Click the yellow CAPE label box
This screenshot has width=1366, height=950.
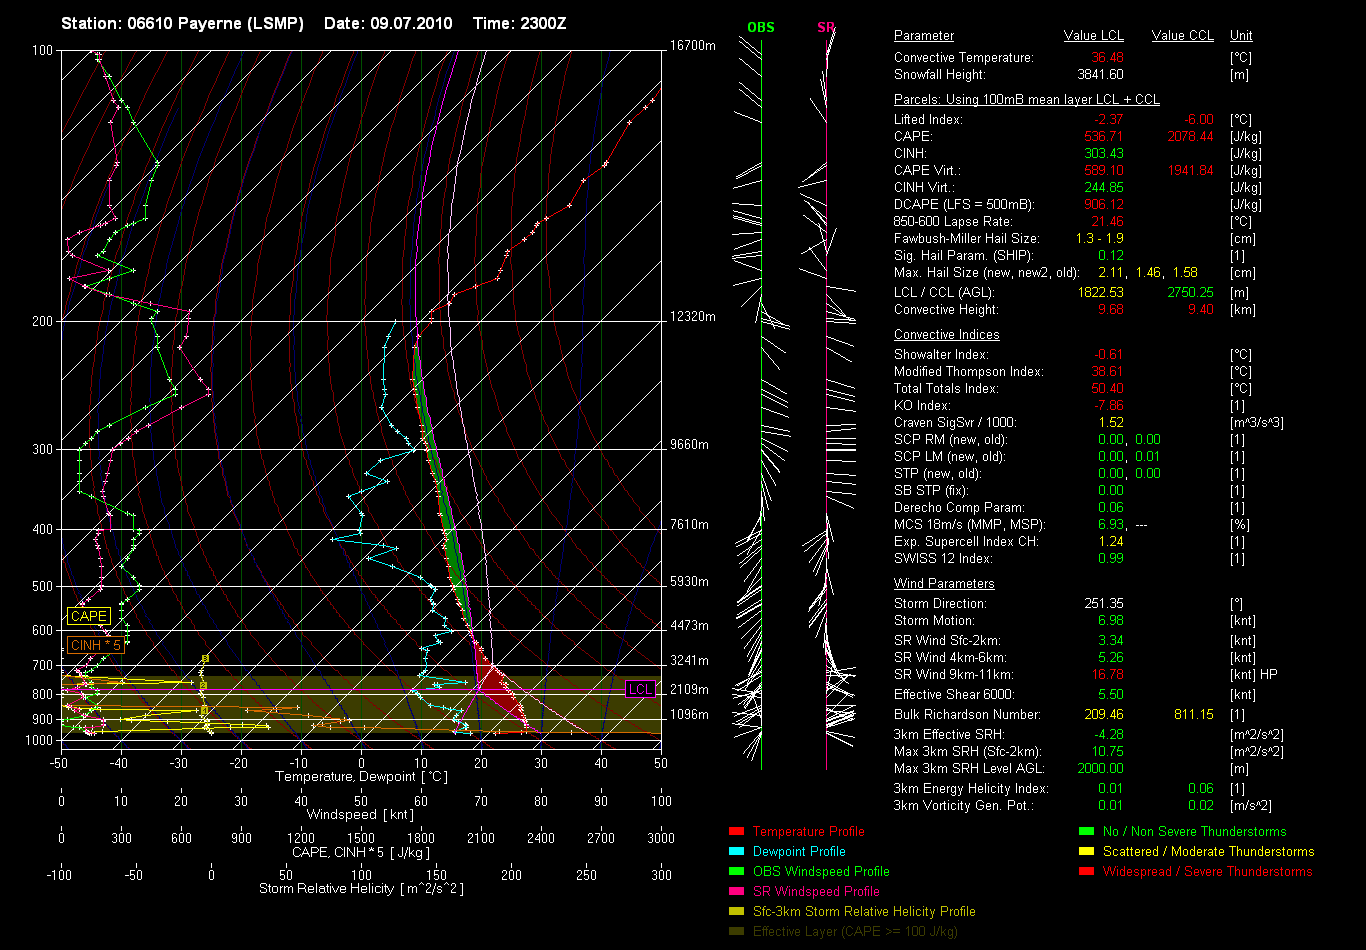[x=88, y=617]
